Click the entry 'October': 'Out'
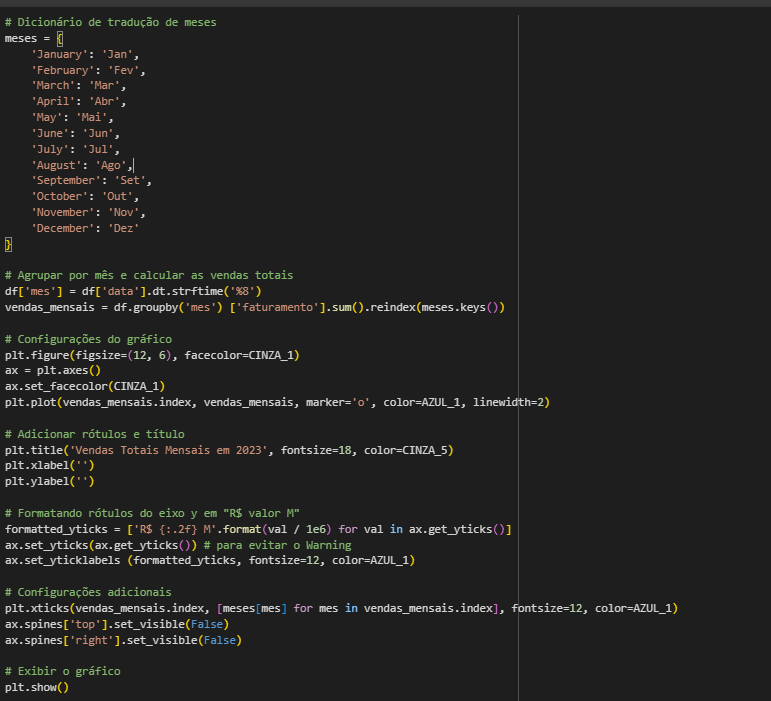This screenshot has height=701, width=771. point(85,196)
